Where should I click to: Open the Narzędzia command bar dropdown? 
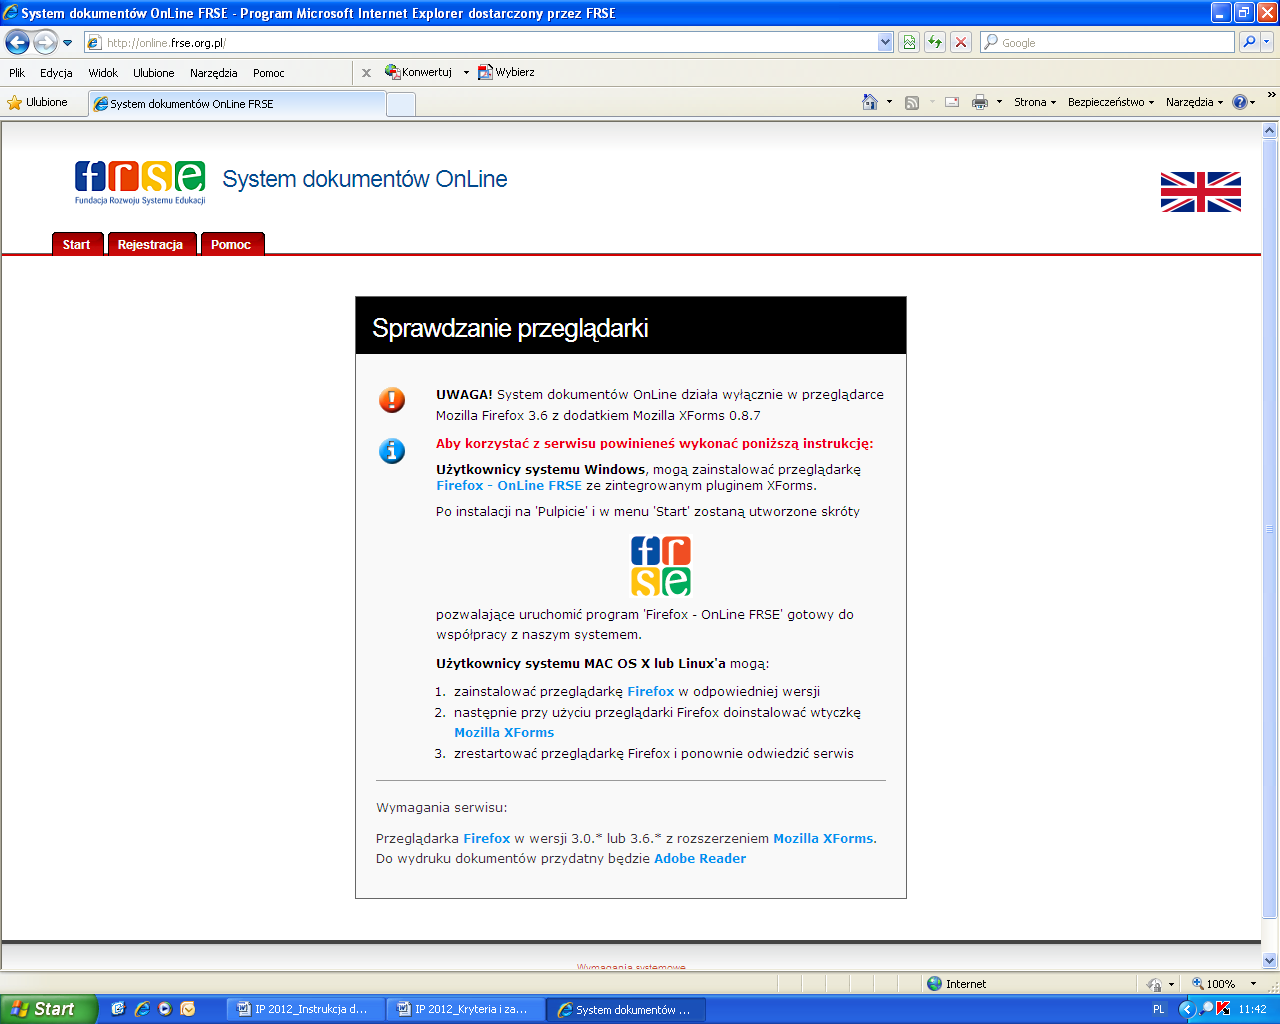pyautogui.click(x=1194, y=102)
